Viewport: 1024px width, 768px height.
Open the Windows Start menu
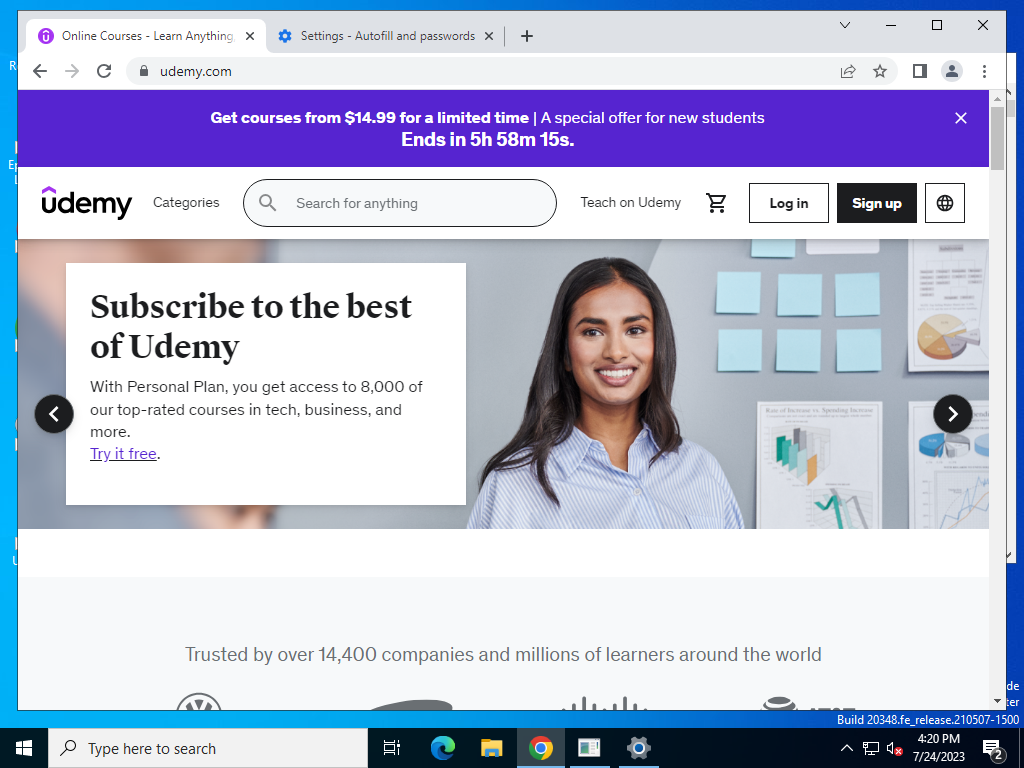pyautogui.click(x=24, y=748)
